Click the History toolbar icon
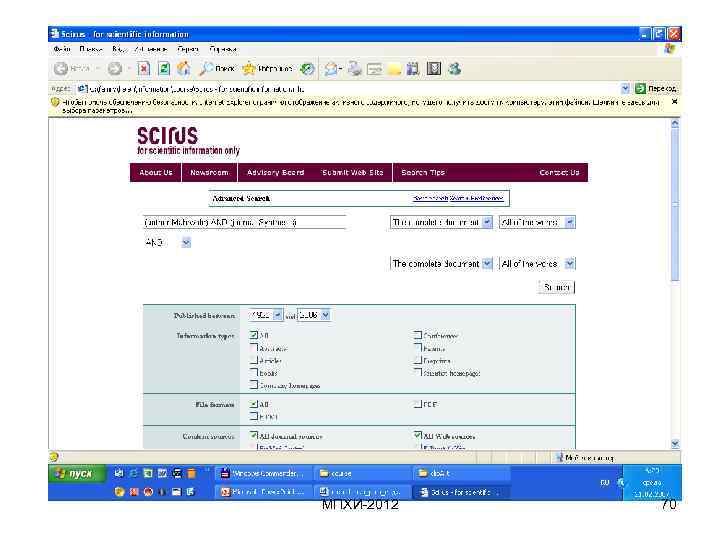Image resolution: width=720 pixels, height=540 pixels. (307, 69)
